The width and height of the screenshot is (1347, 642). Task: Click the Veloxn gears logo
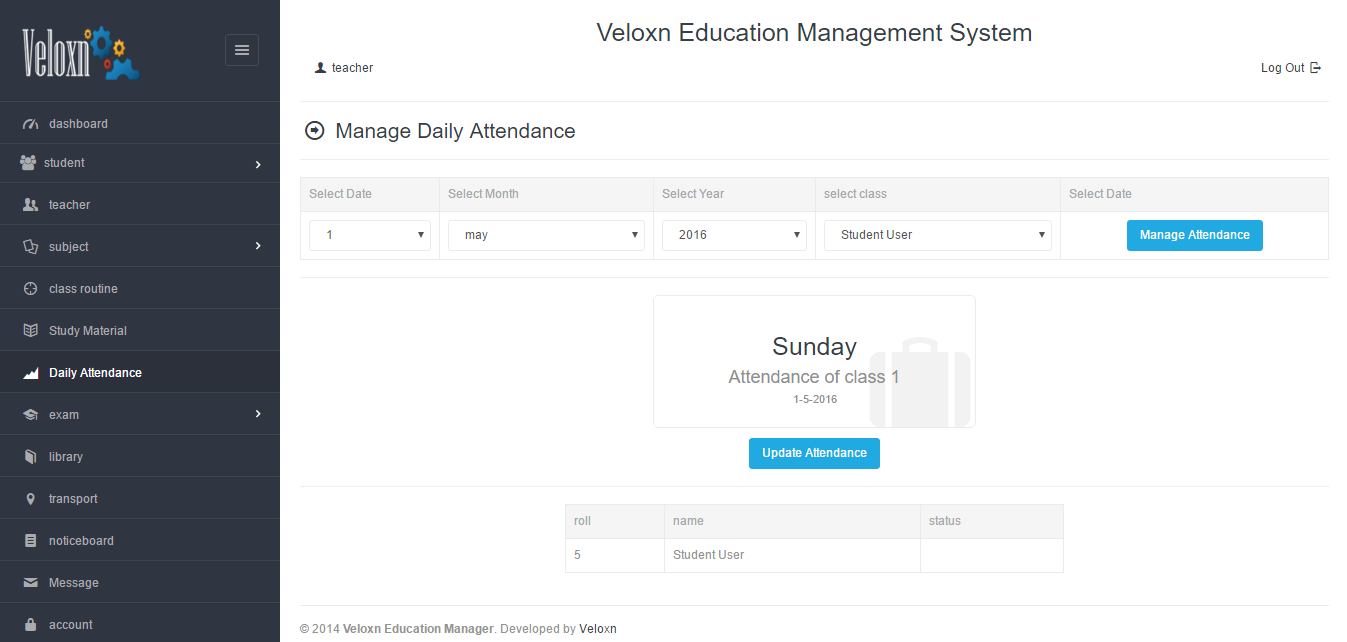coord(81,52)
